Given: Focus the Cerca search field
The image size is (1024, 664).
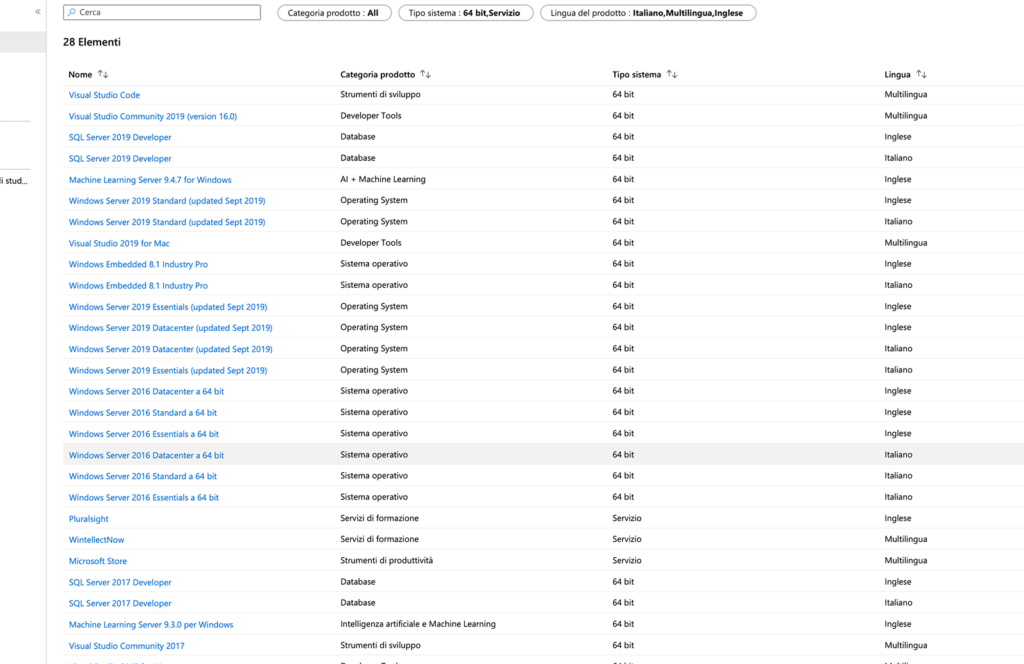Looking at the screenshot, I should point(162,12).
